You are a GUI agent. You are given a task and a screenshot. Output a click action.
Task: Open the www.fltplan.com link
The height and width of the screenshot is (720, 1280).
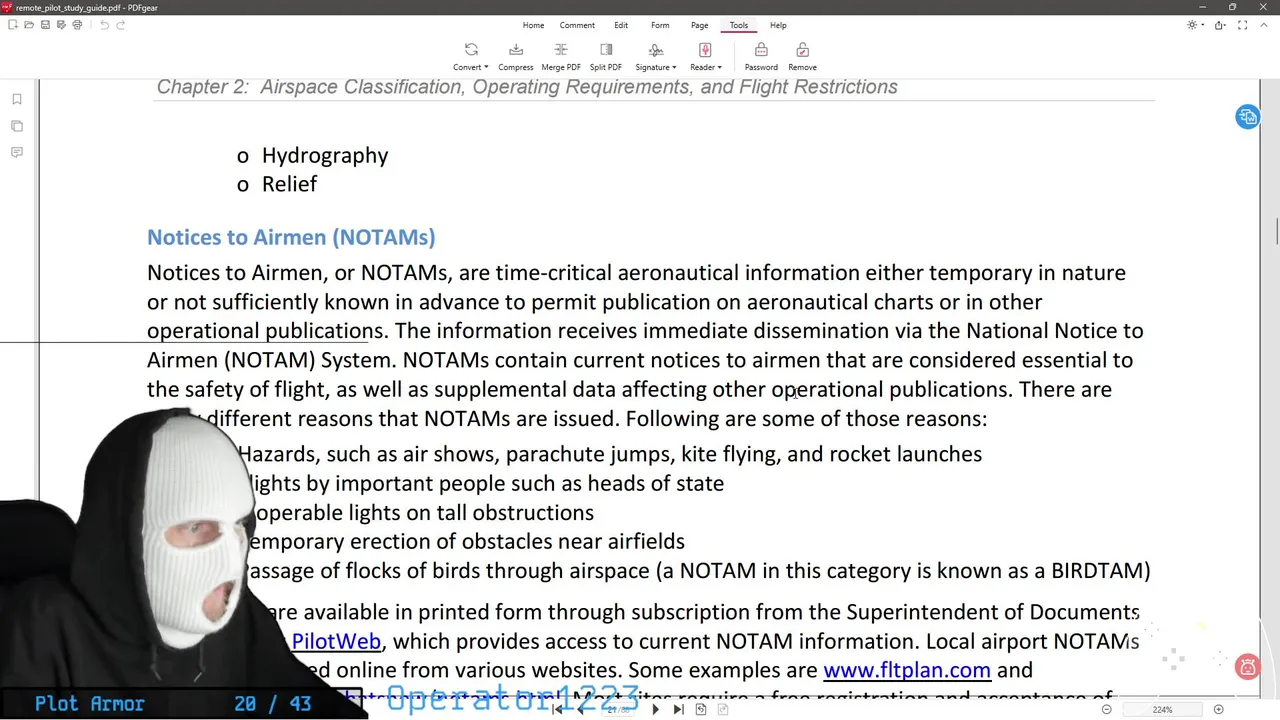coord(907,670)
